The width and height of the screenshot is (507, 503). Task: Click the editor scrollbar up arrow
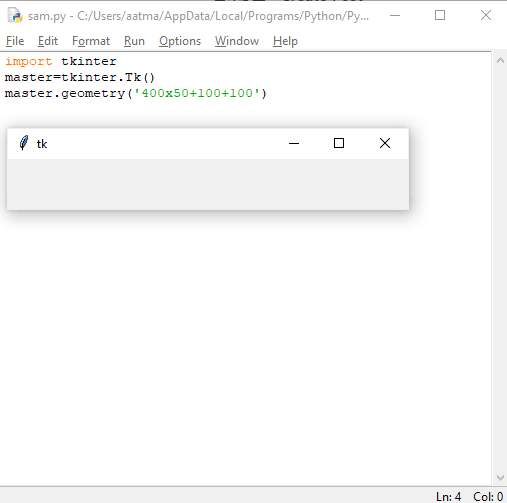click(x=500, y=60)
